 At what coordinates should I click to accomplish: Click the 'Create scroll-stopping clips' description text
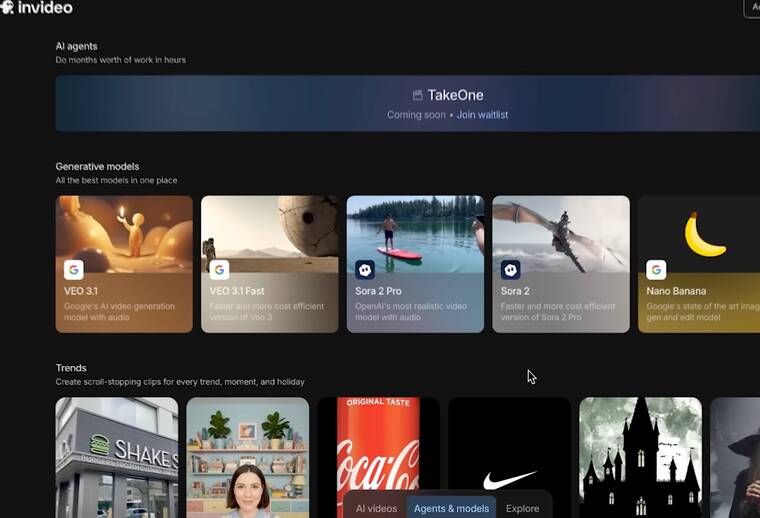pyautogui.click(x=180, y=382)
